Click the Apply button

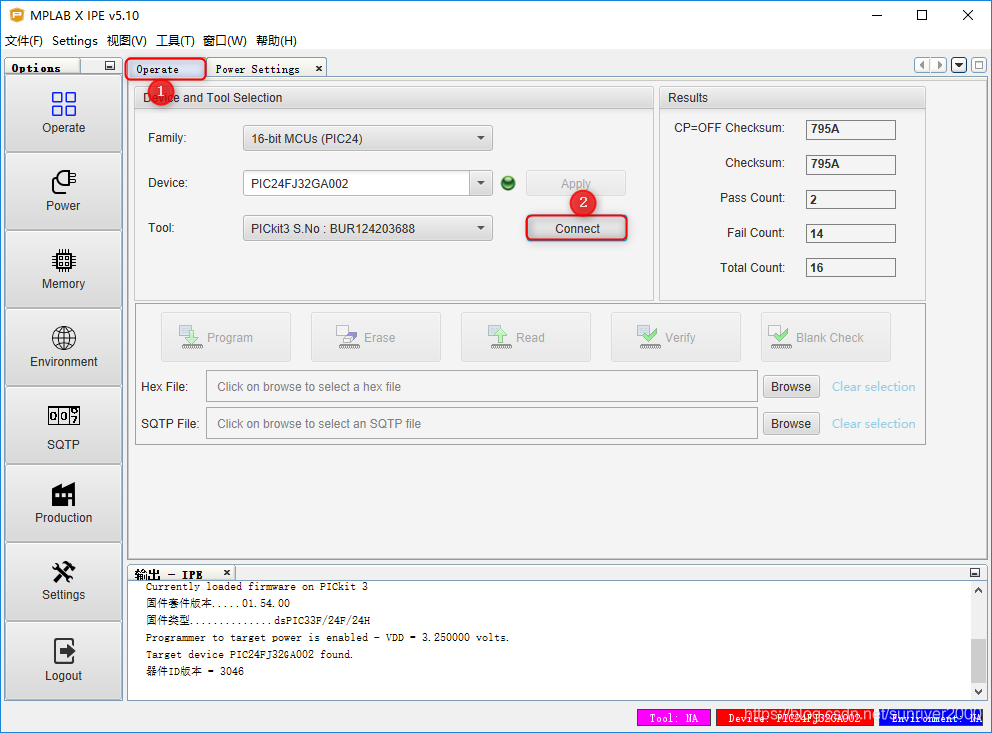tap(576, 183)
